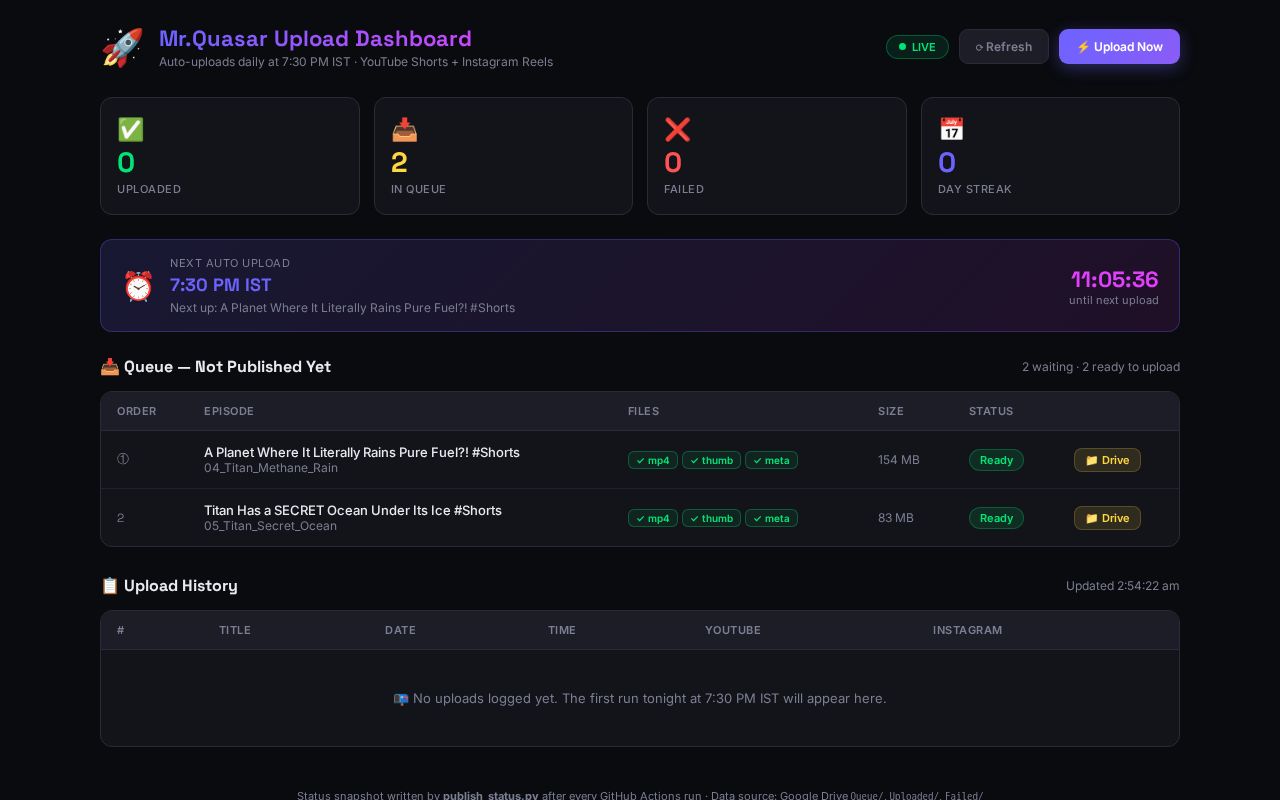1280x800 pixels.
Task: Click the 11:05:36 countdown timer
Action: (1114, 279)
